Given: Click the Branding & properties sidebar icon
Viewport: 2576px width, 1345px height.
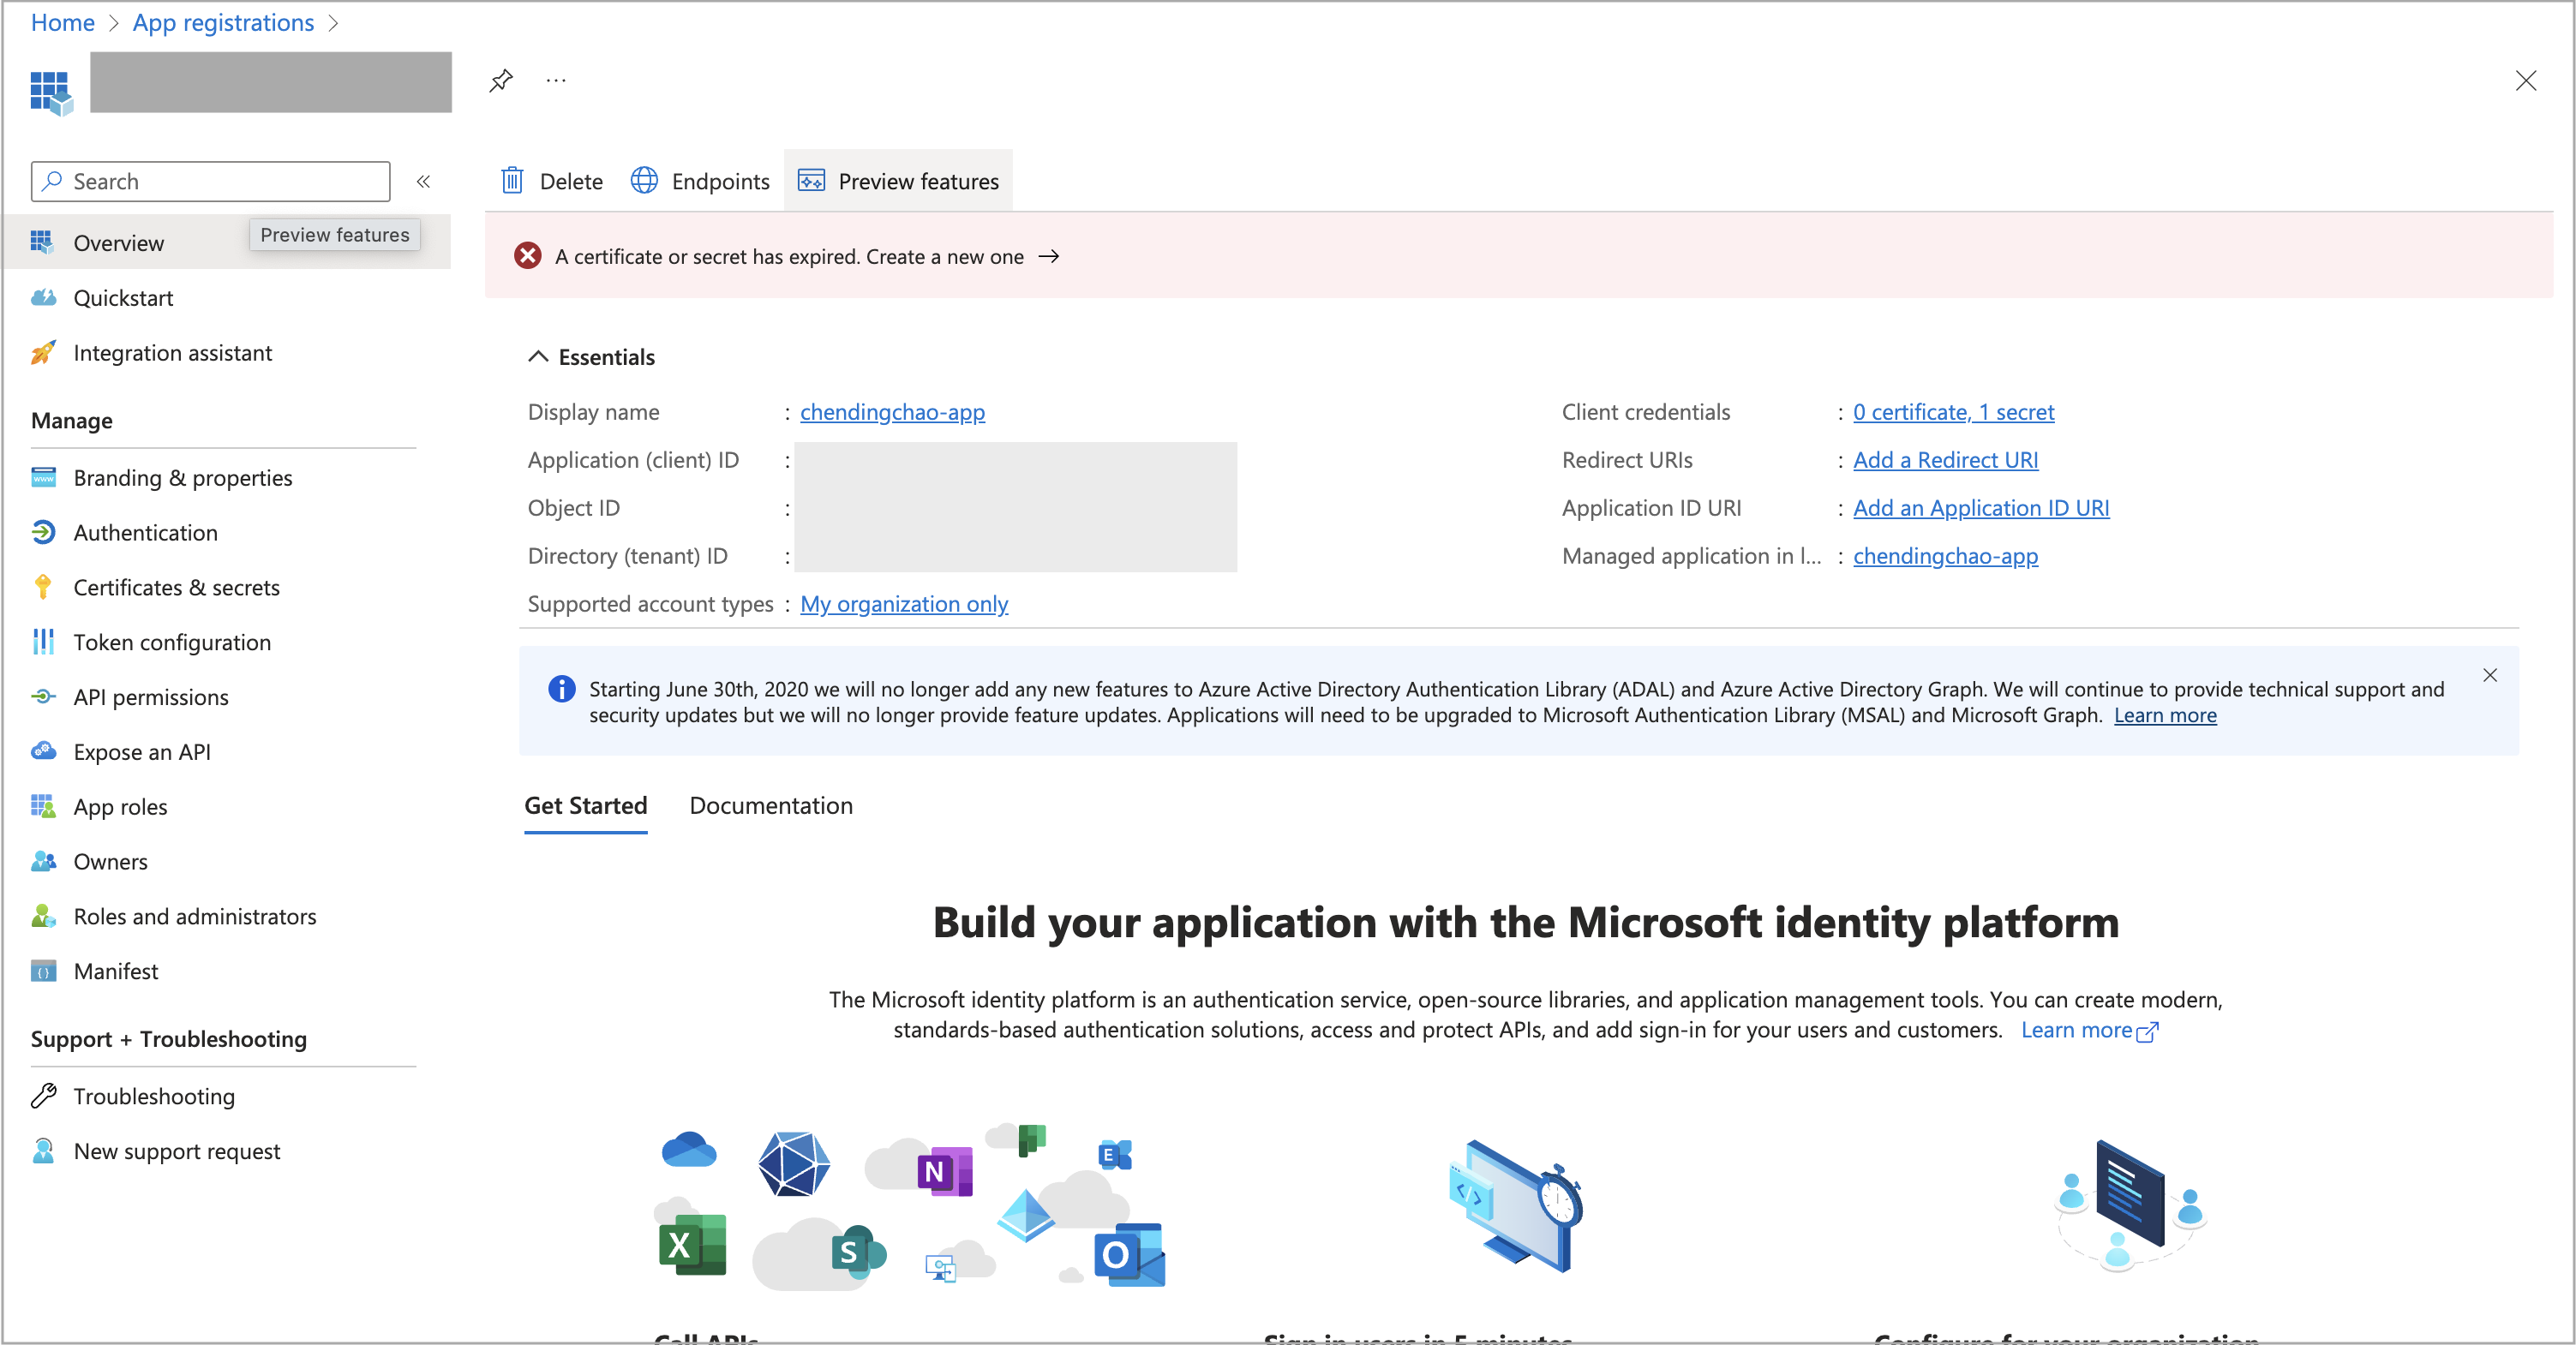Looking at the screenshot, I should [46, 476].
